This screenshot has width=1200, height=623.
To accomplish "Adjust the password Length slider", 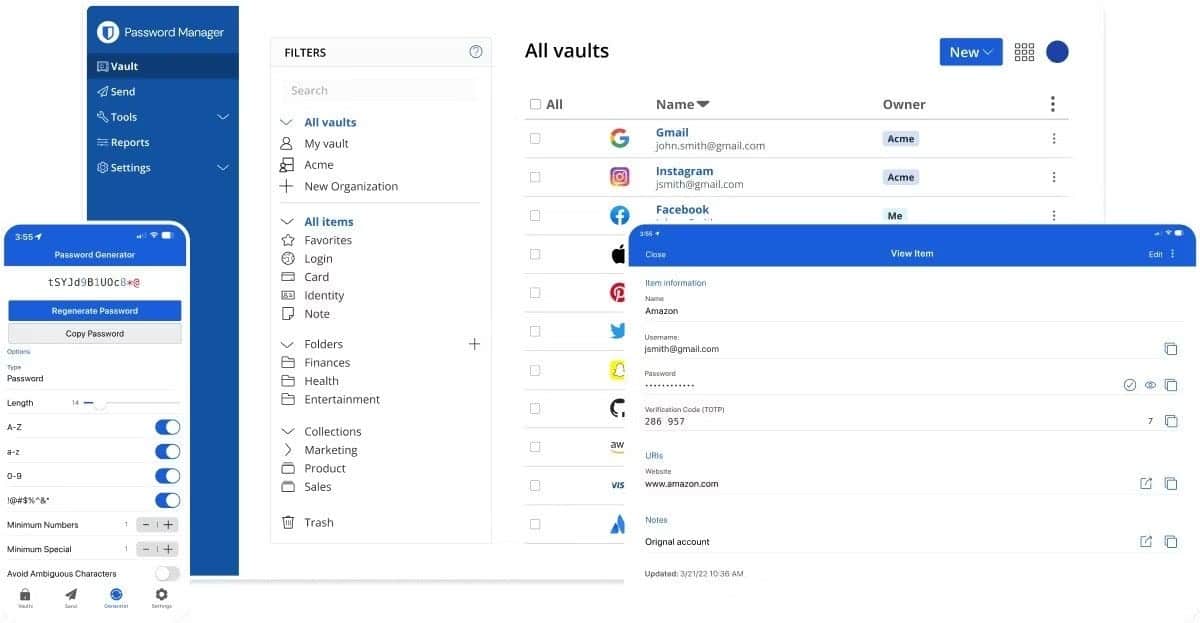I will [100, 403].
